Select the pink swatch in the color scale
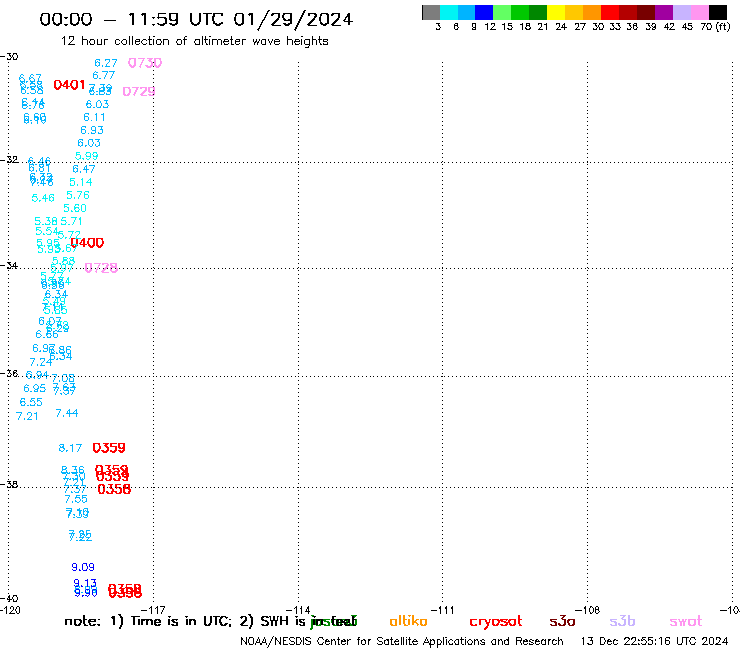The height and width of the screenshot is (650, 740). coord(699,12)
